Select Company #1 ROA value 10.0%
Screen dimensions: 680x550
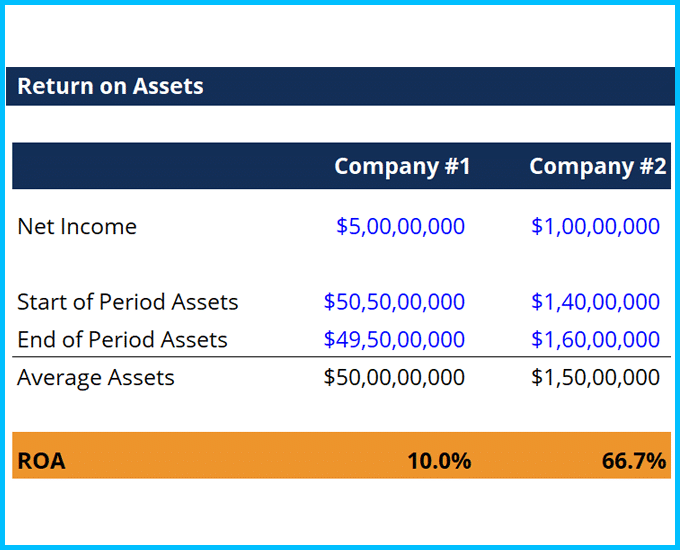[x=438, y=461]
